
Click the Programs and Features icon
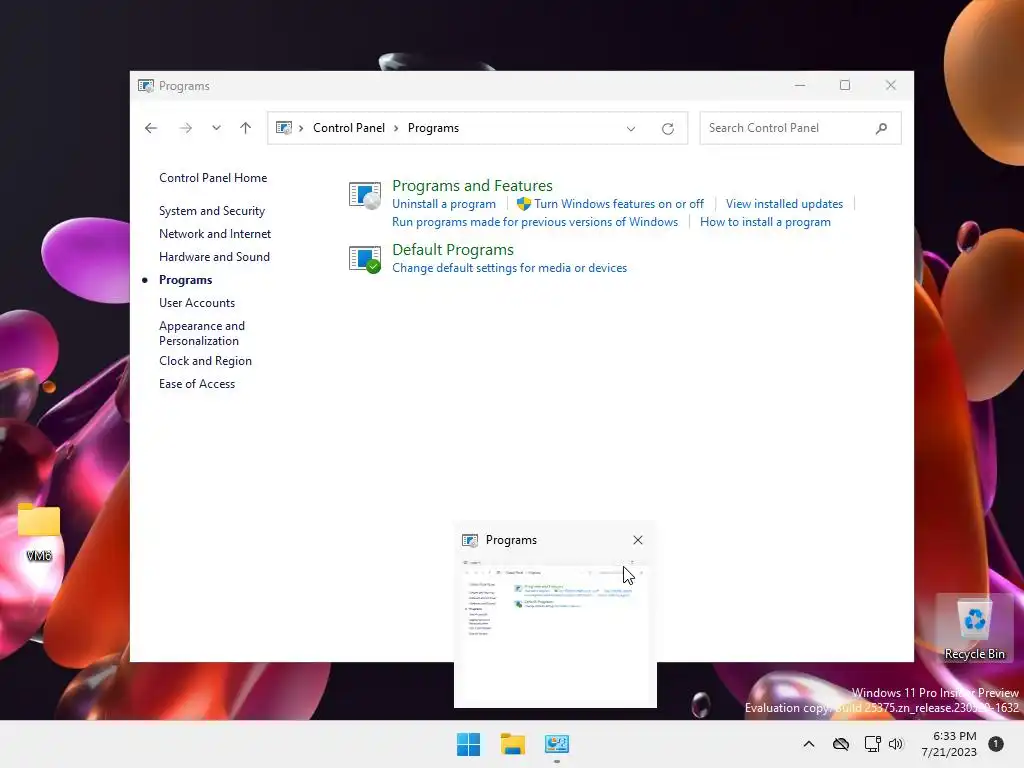(x=365, y=195)
